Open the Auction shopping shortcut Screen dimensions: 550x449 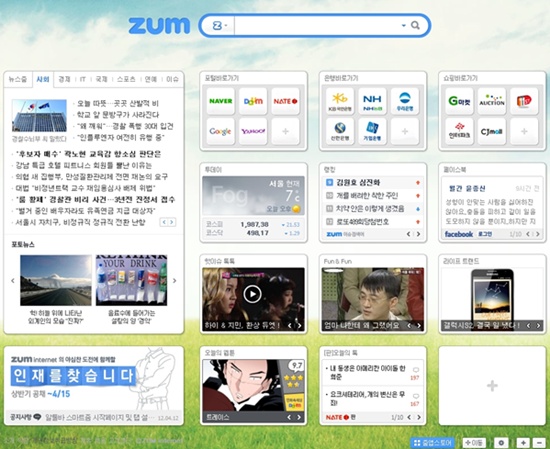tap(491, 101)
